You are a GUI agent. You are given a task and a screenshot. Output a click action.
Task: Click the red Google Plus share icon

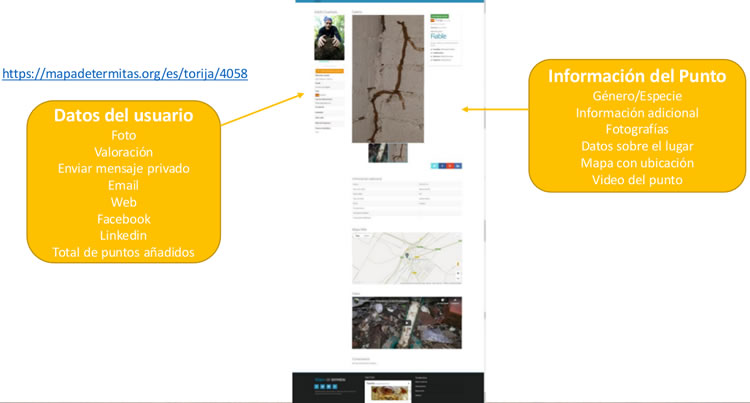(451, 165)
